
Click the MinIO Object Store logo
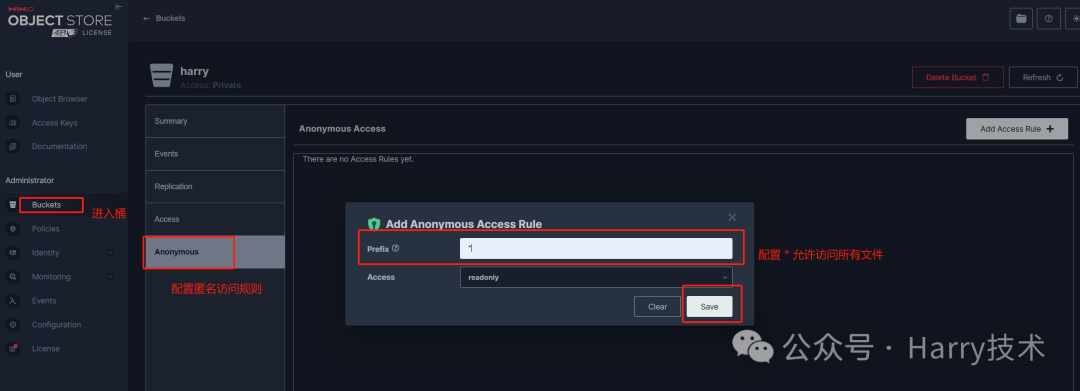[59, 21]
